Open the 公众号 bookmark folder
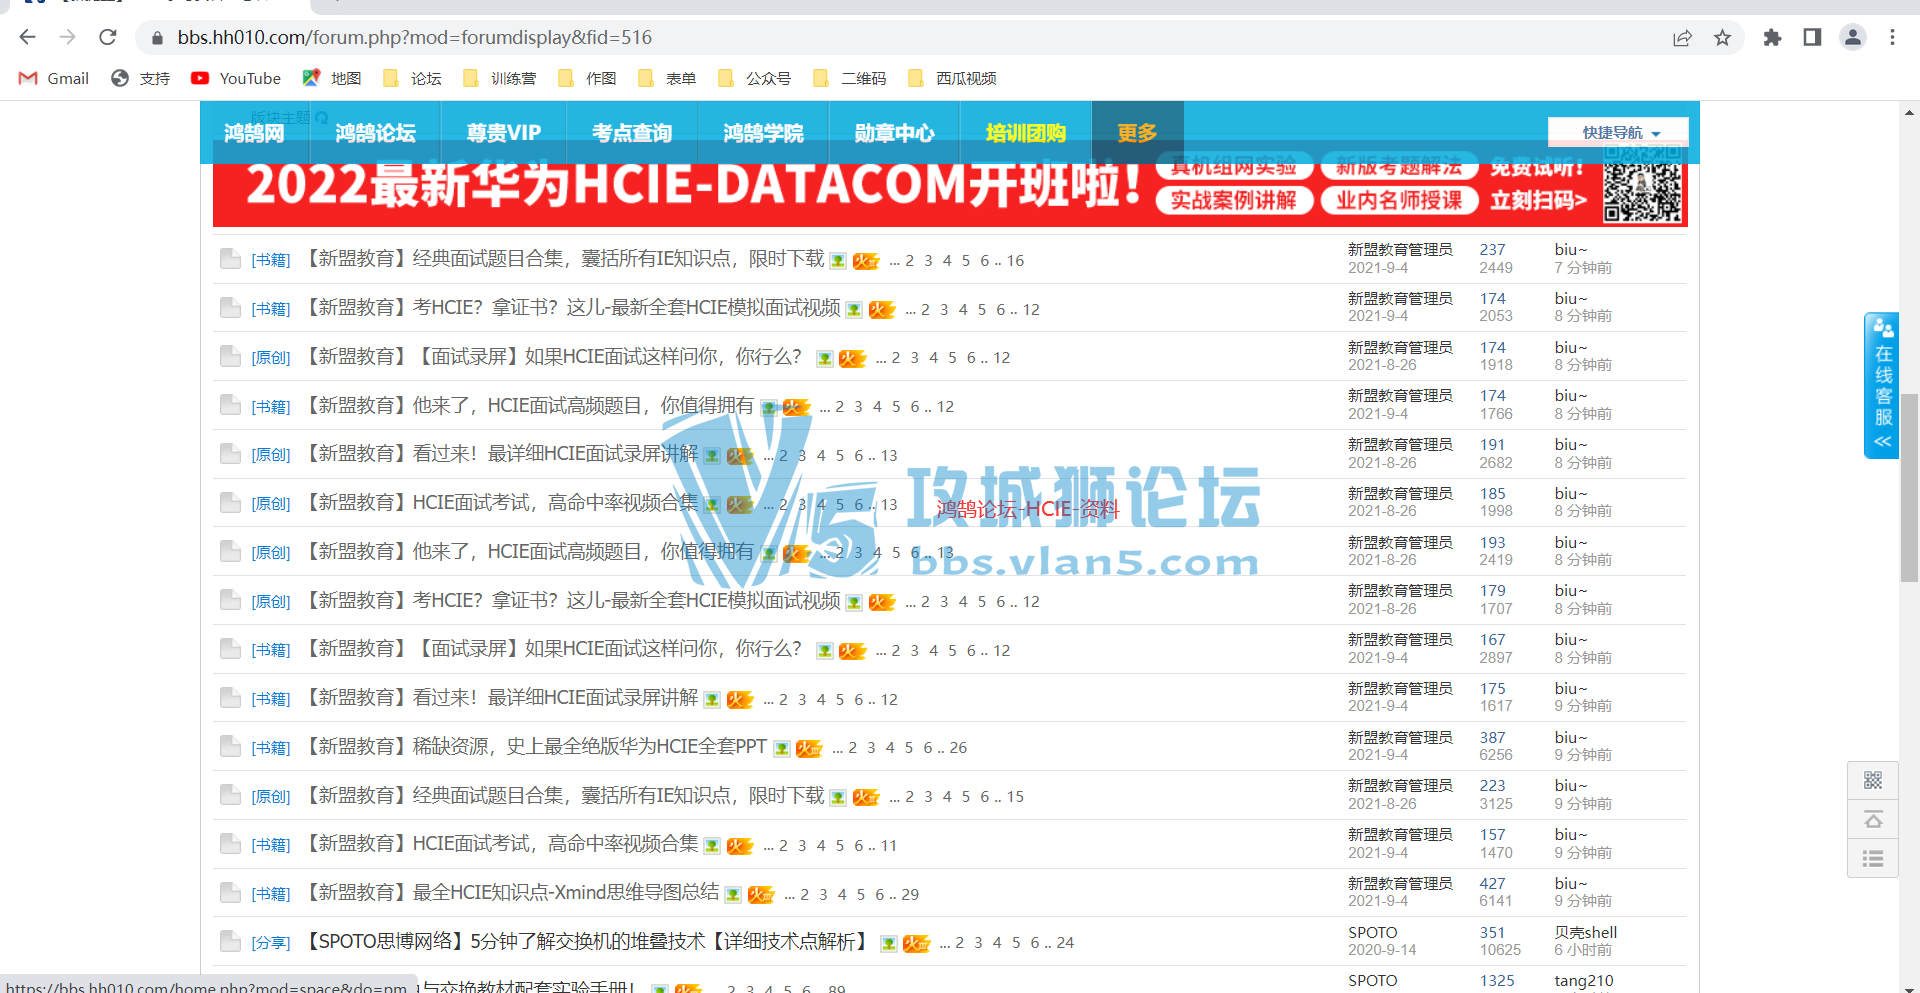 pyautogui.click(x=754, y=78)
